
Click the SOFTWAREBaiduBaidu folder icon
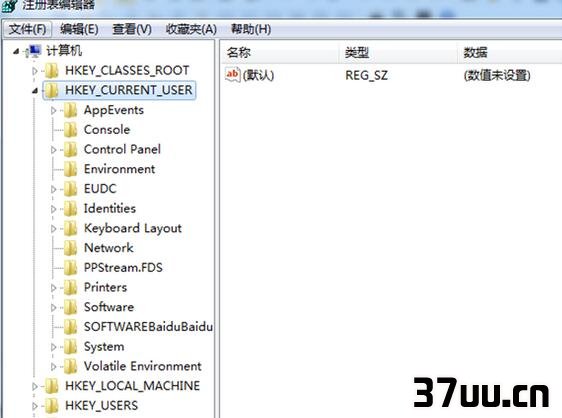(71, 327)
